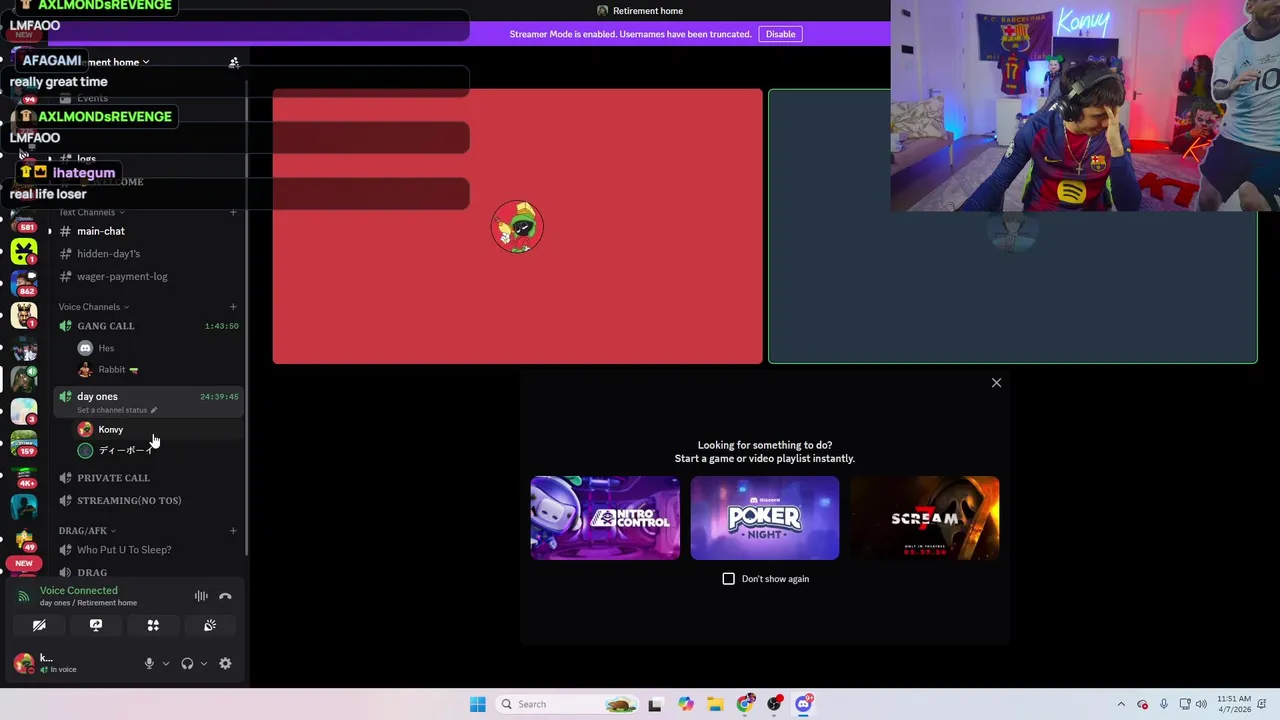Open server icon with 159 badge
The width and height of the screenshot is (1280, 720).
[24, 444]
